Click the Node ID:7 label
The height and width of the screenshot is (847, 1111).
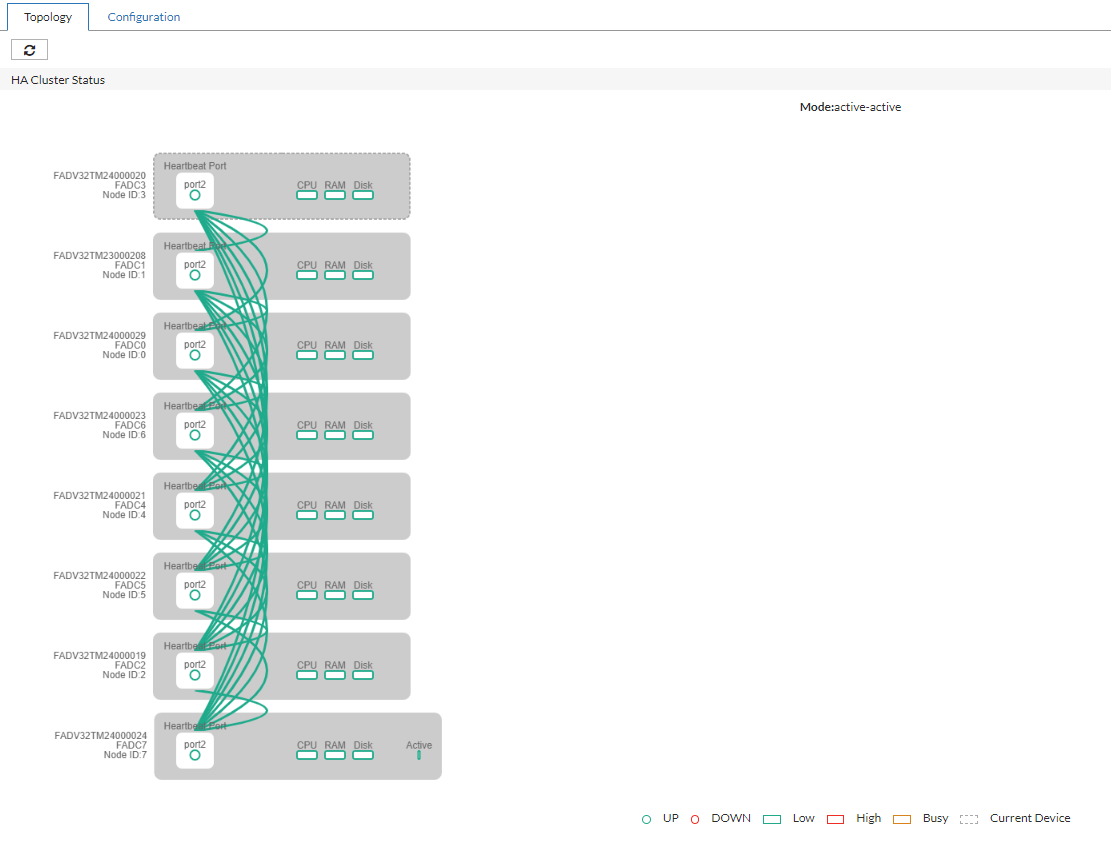click(x=125, y=755)
